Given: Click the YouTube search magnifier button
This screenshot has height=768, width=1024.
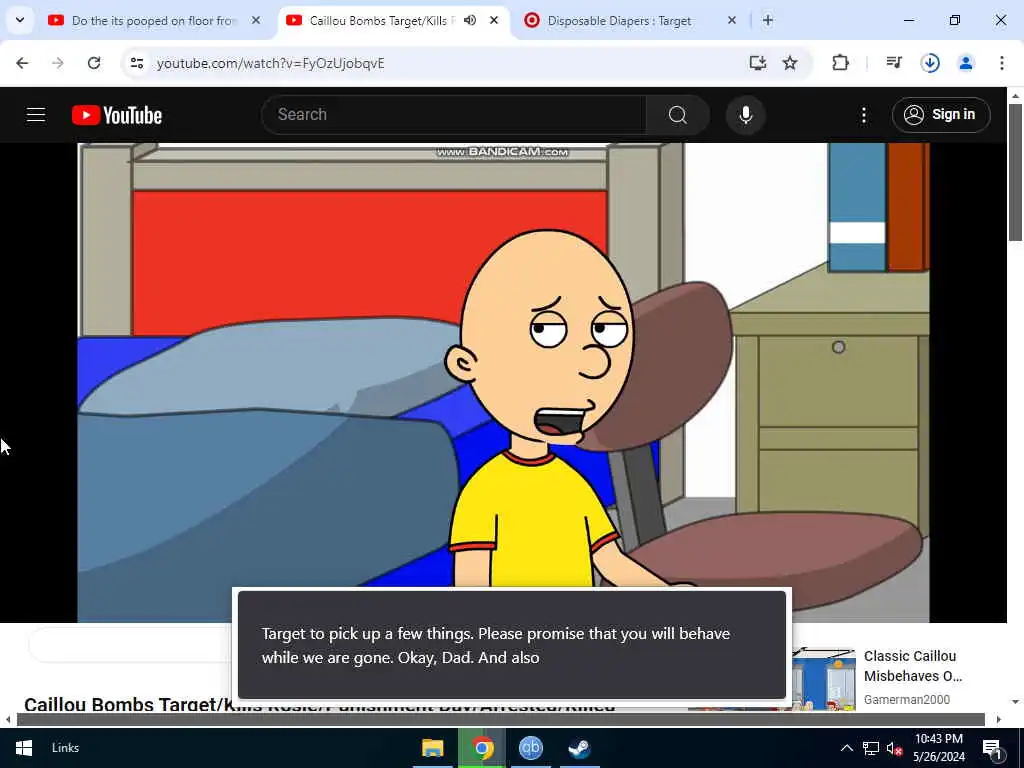Looking at the screenshot, I should 678,115.
